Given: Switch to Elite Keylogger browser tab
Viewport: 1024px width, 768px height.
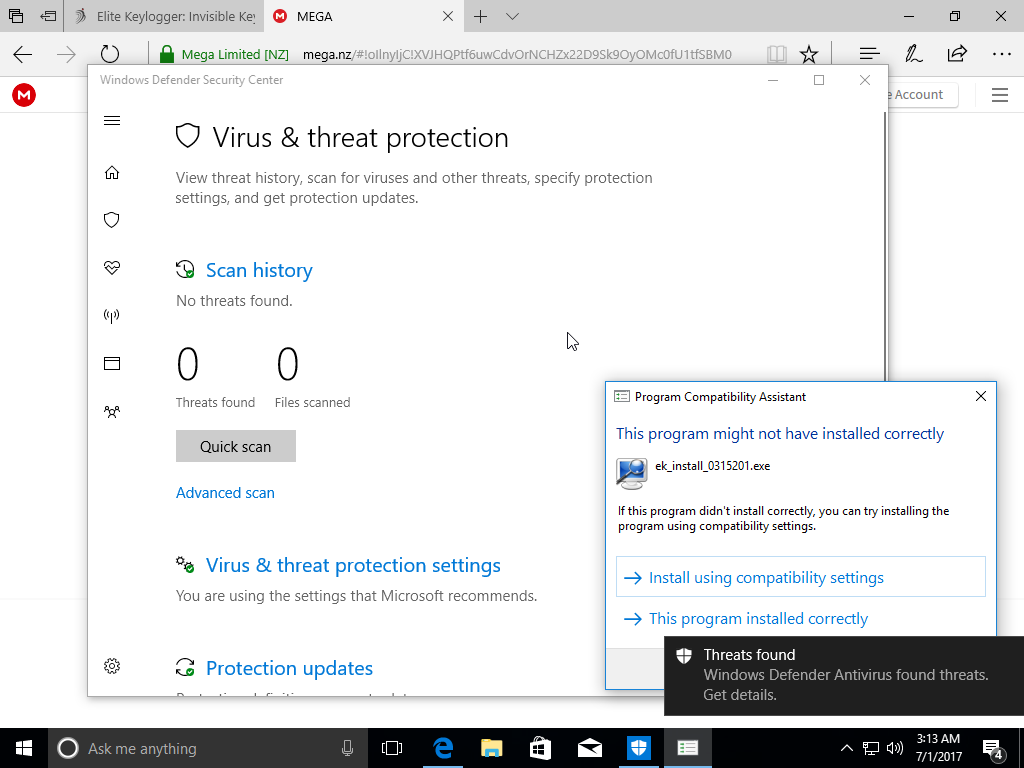Looking at the screenshot, I should pos(164,16).
